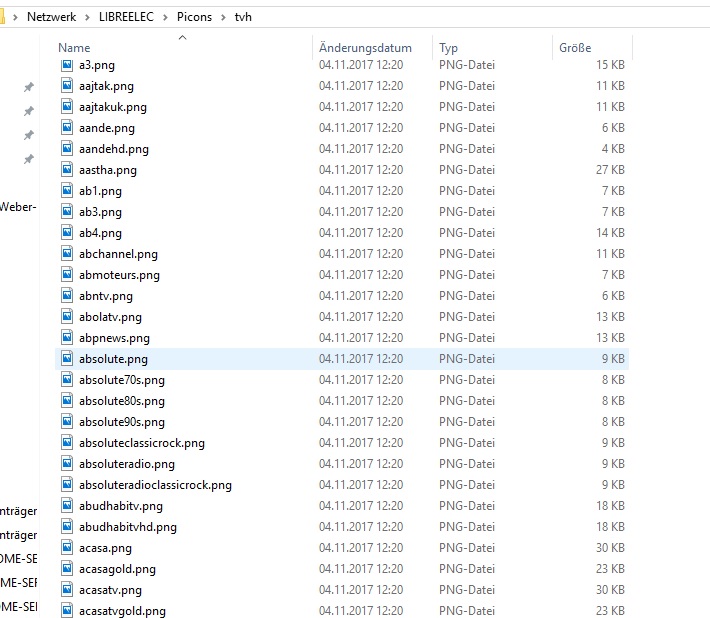
Task: Click the aandehd.png file icon
Action: [67, 149]
